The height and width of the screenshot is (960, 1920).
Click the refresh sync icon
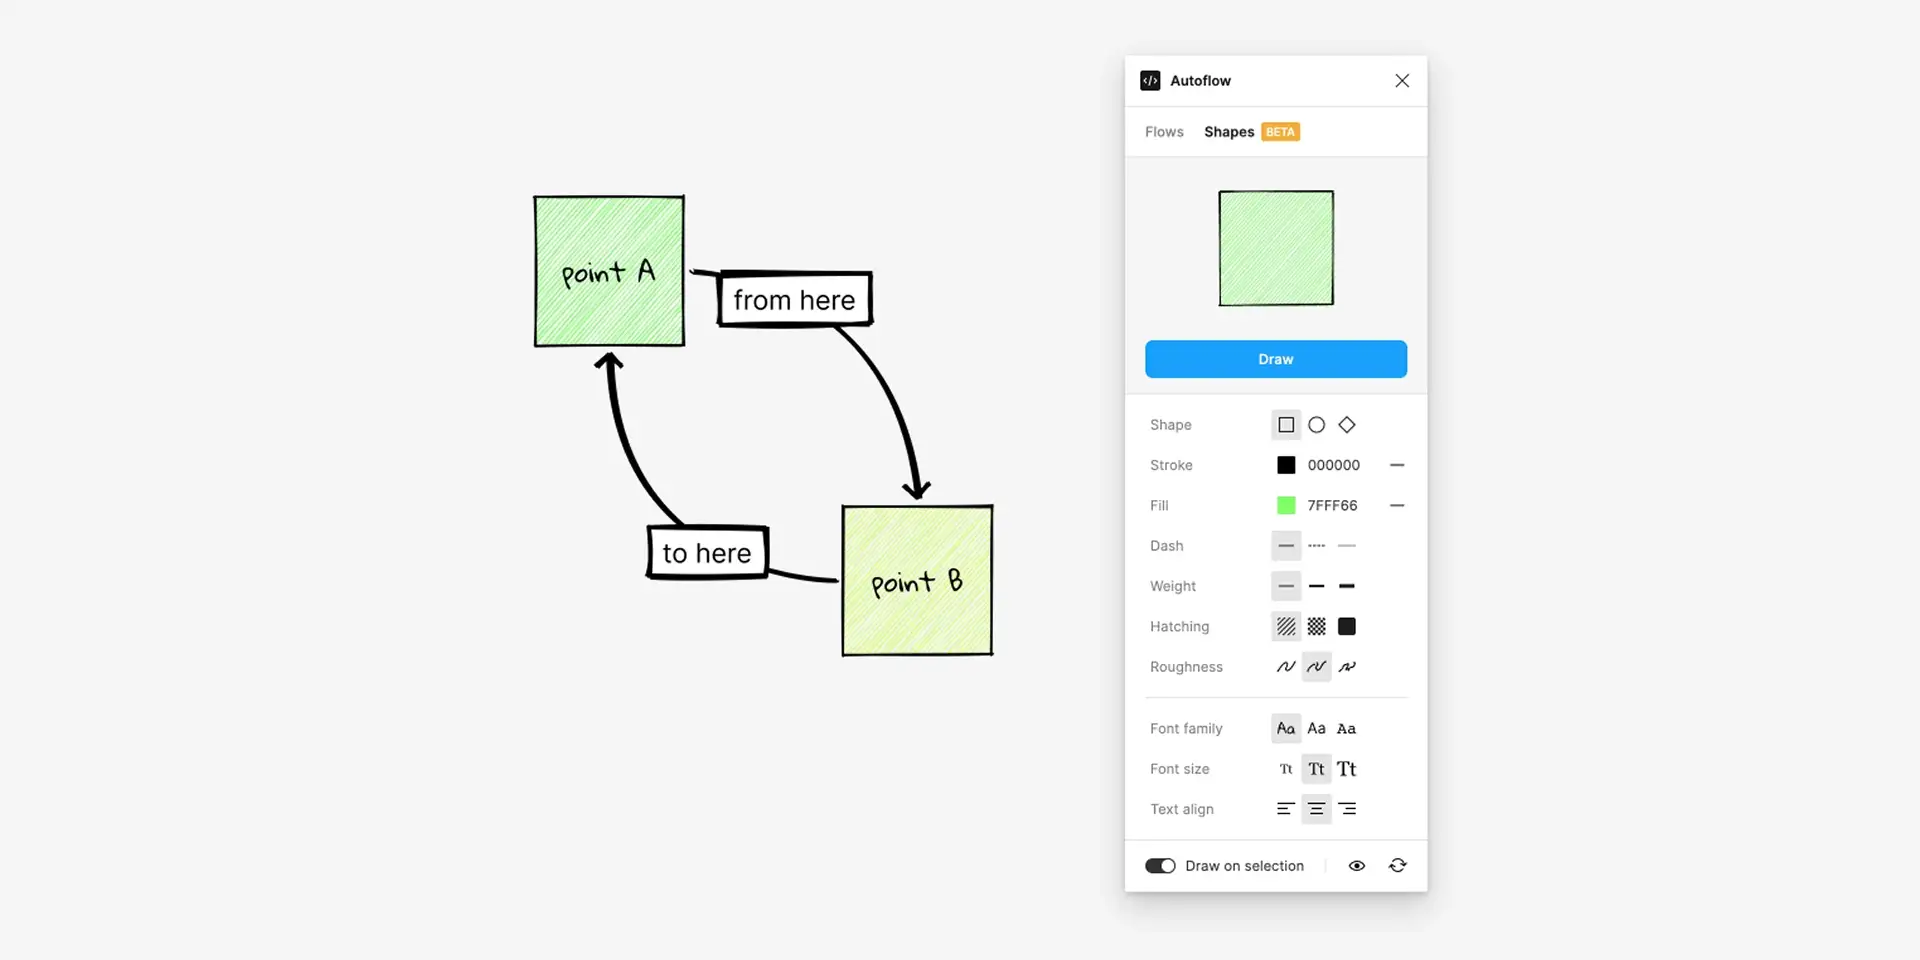[1398, 866]
